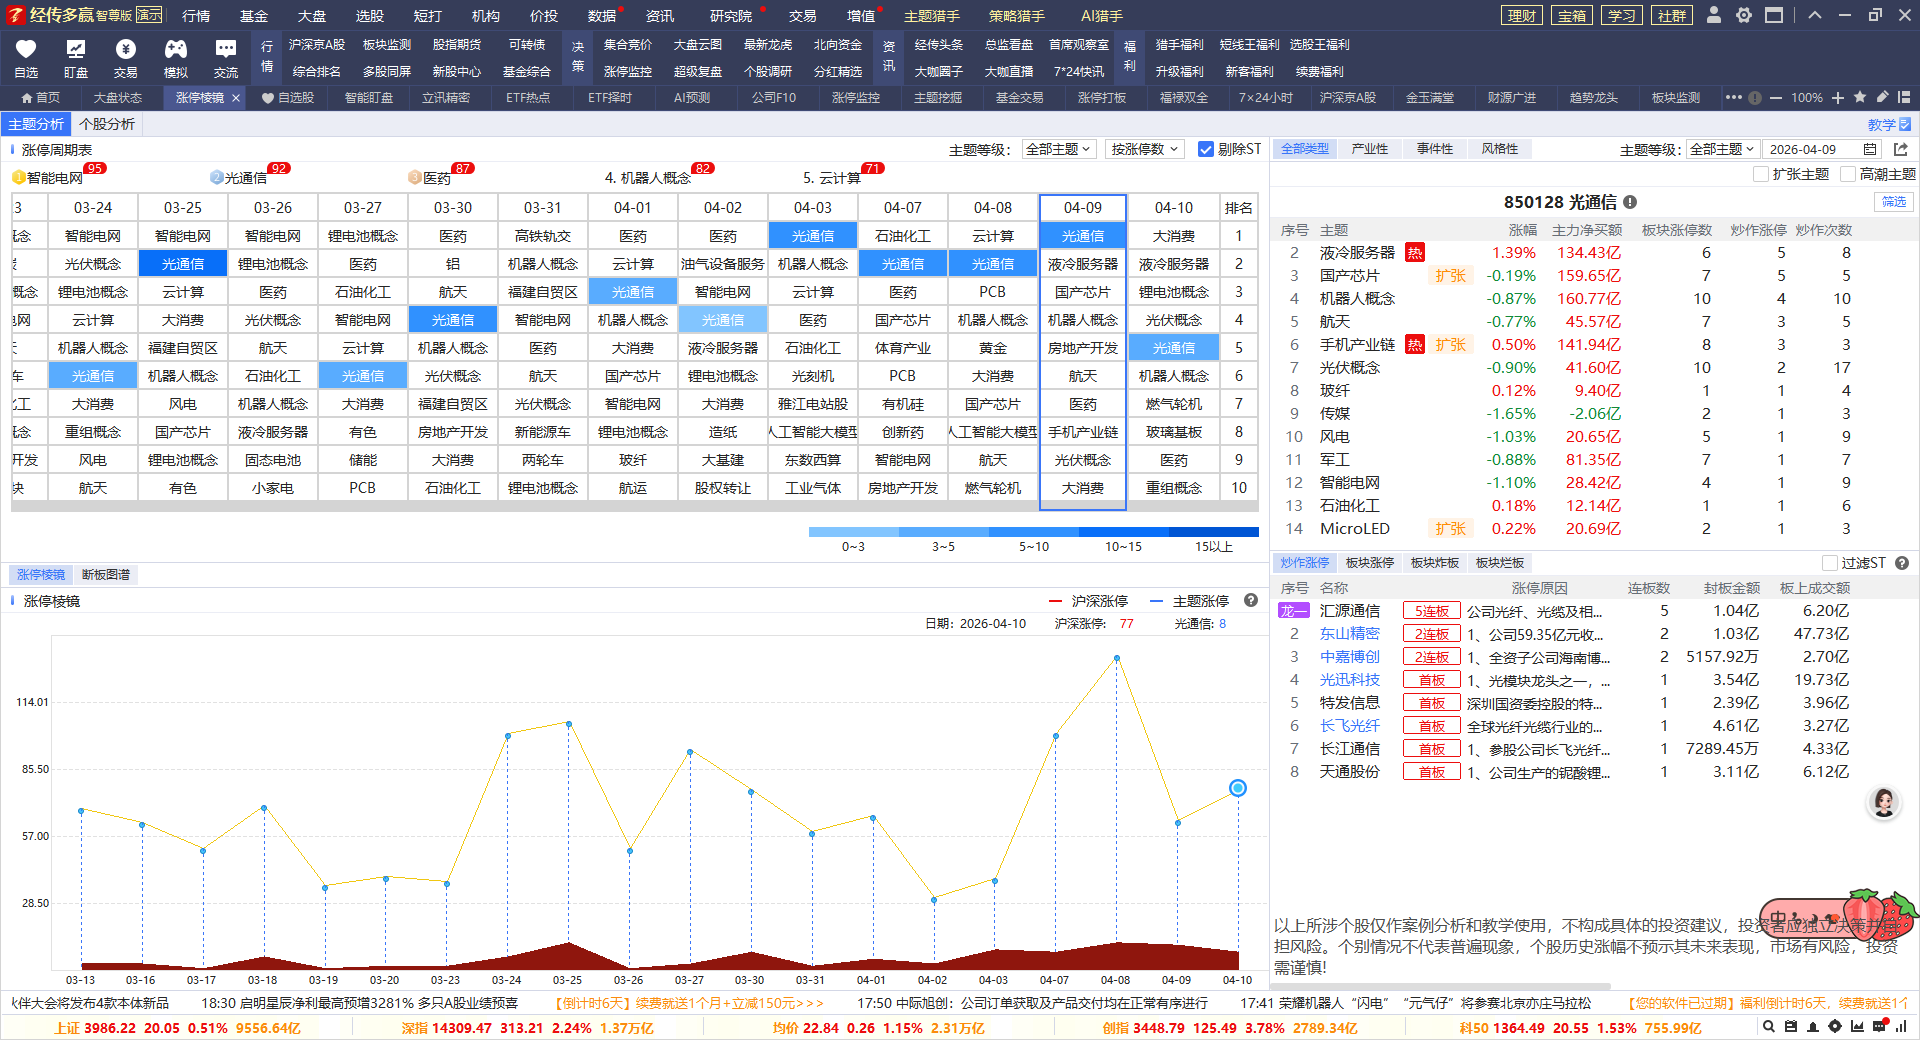Open the 模拟 gamepad icon
Screen dimensions: 1920x1040
[x=176, y=50]
